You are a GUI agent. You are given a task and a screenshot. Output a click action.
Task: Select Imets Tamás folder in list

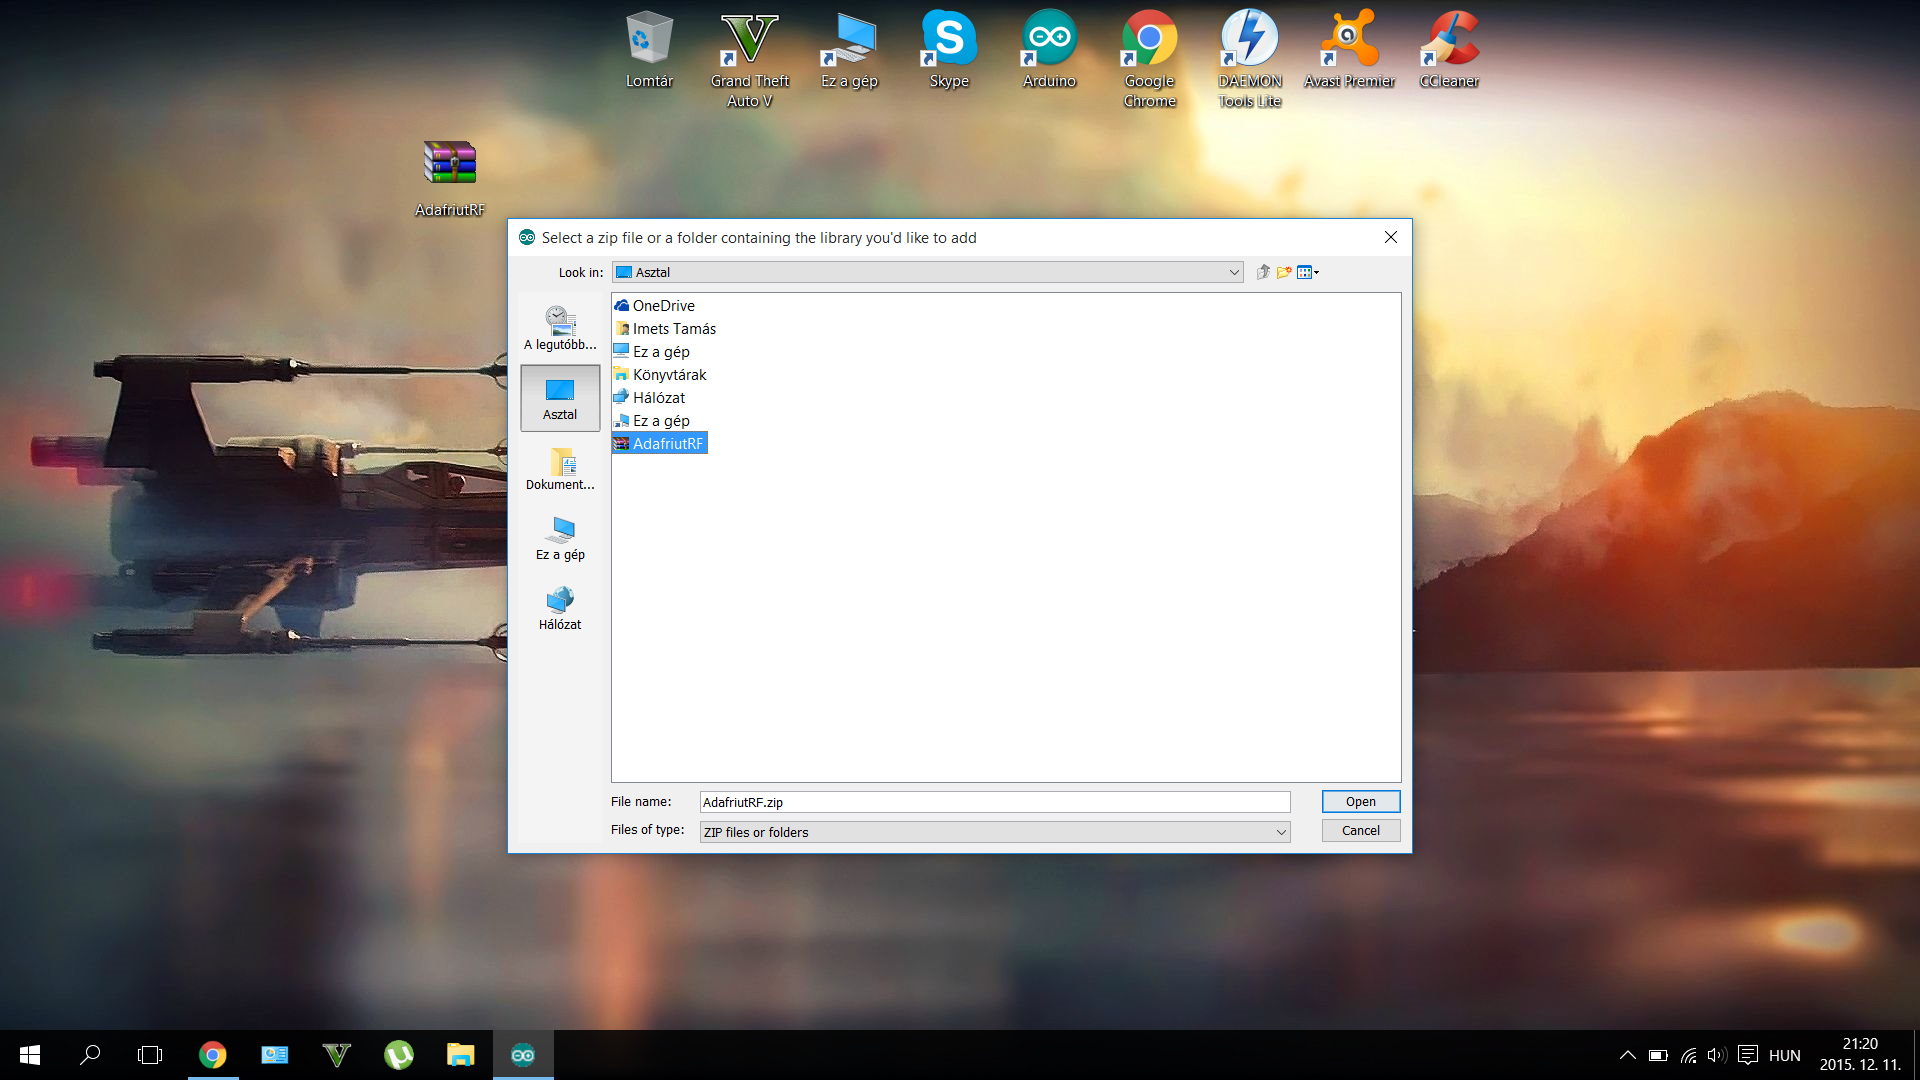(674, 329)
